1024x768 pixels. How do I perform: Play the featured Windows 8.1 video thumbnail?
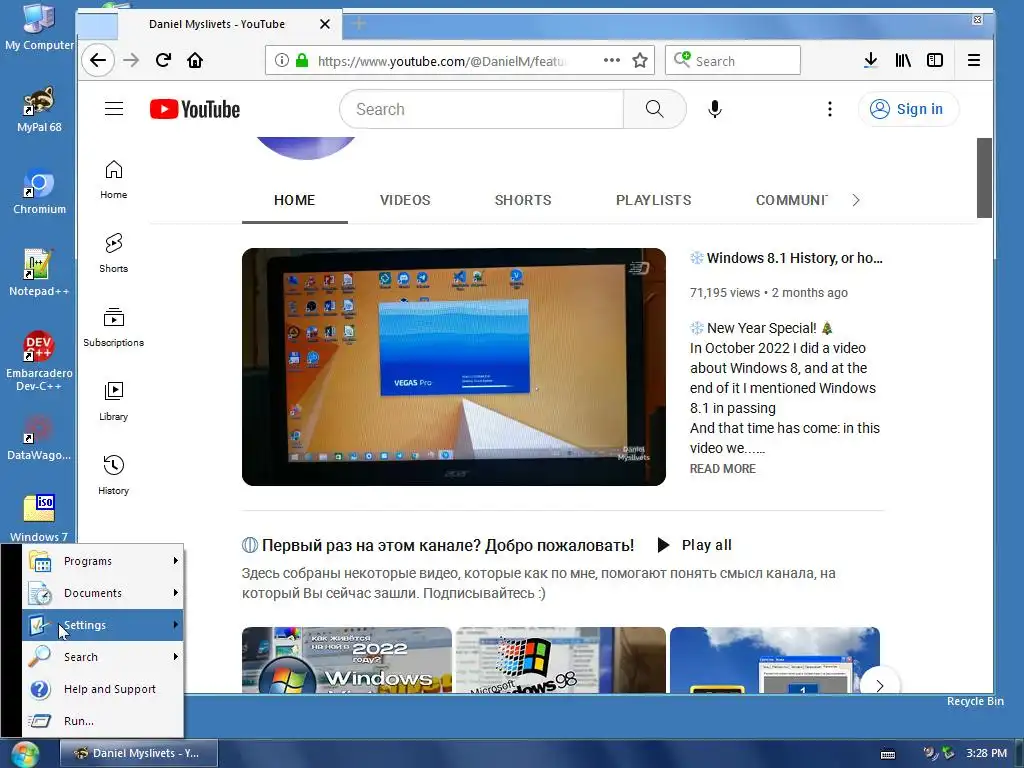454,367
